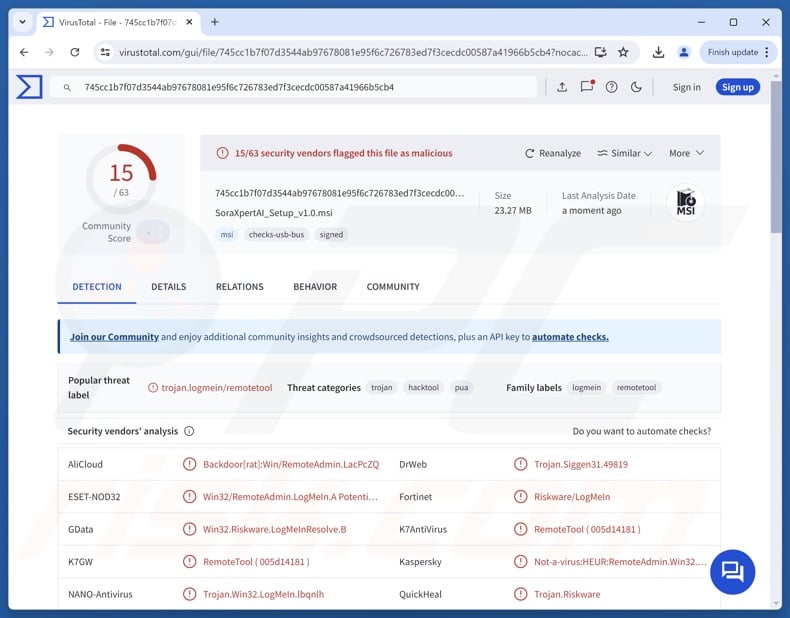The width and height of the screenshot is (790, 618).
Task: Click the MSI file type icon
Action: coord(686,202)
